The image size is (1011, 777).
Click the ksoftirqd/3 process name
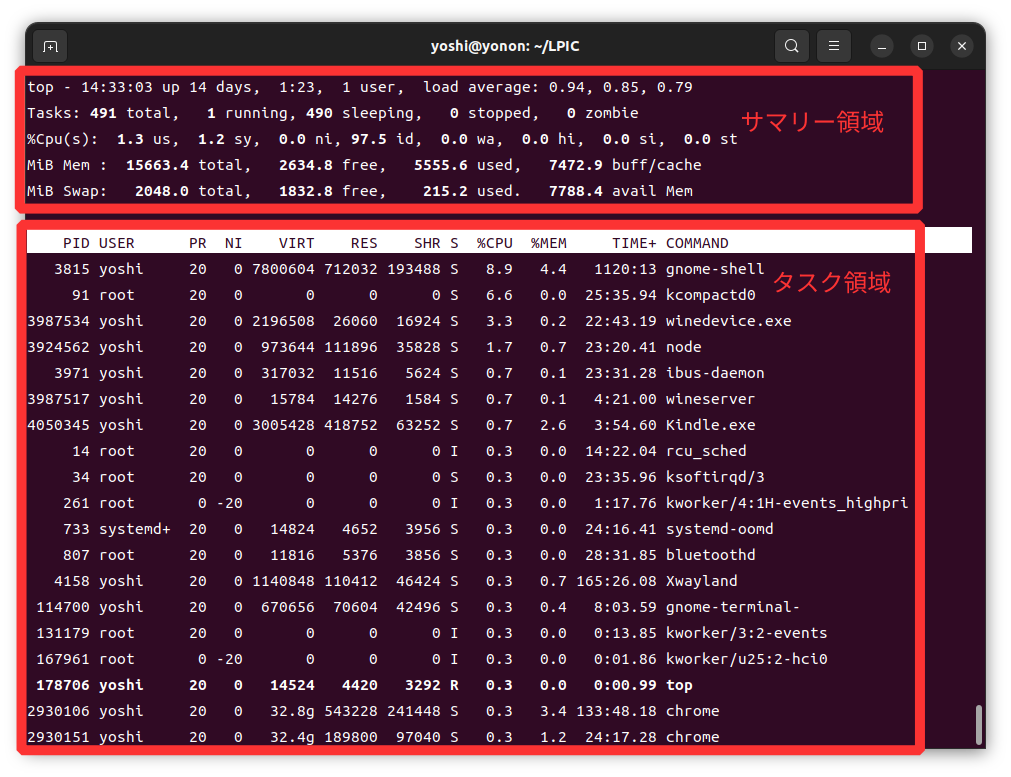point(715,477)
